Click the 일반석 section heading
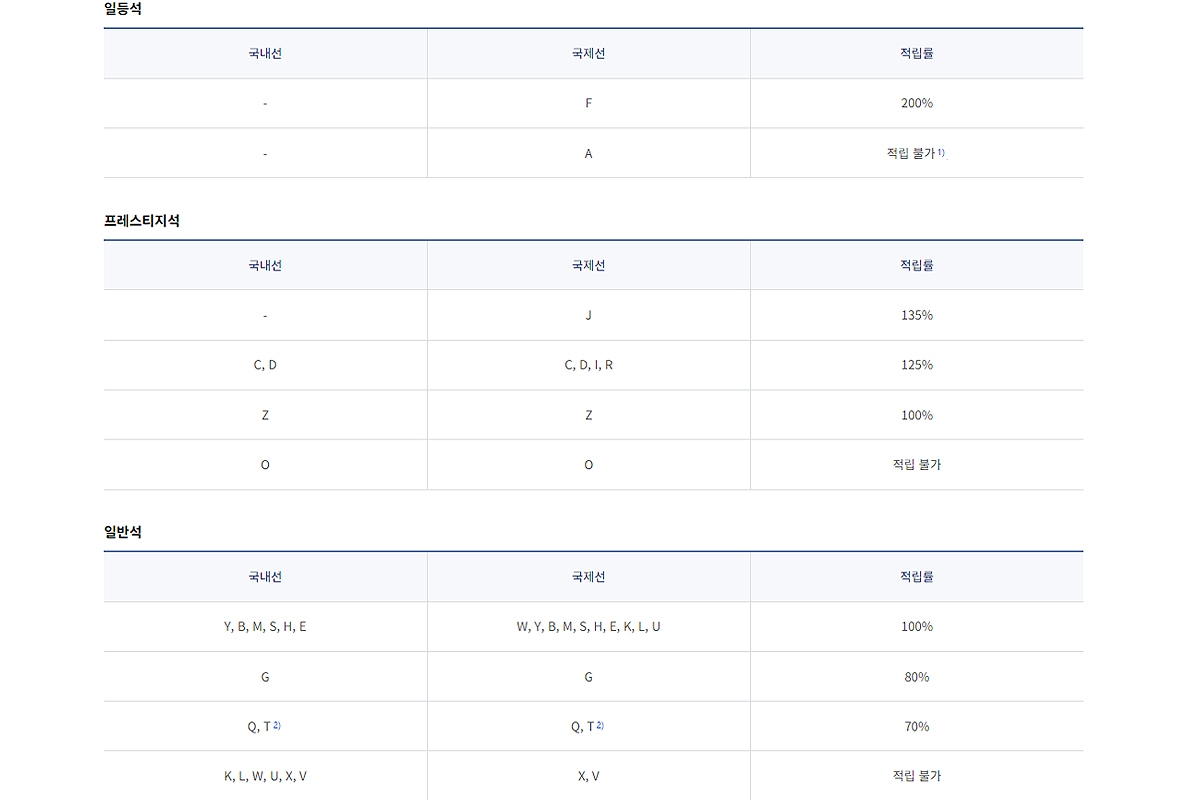Screen dimensions: 1200x800 [123, 532]
